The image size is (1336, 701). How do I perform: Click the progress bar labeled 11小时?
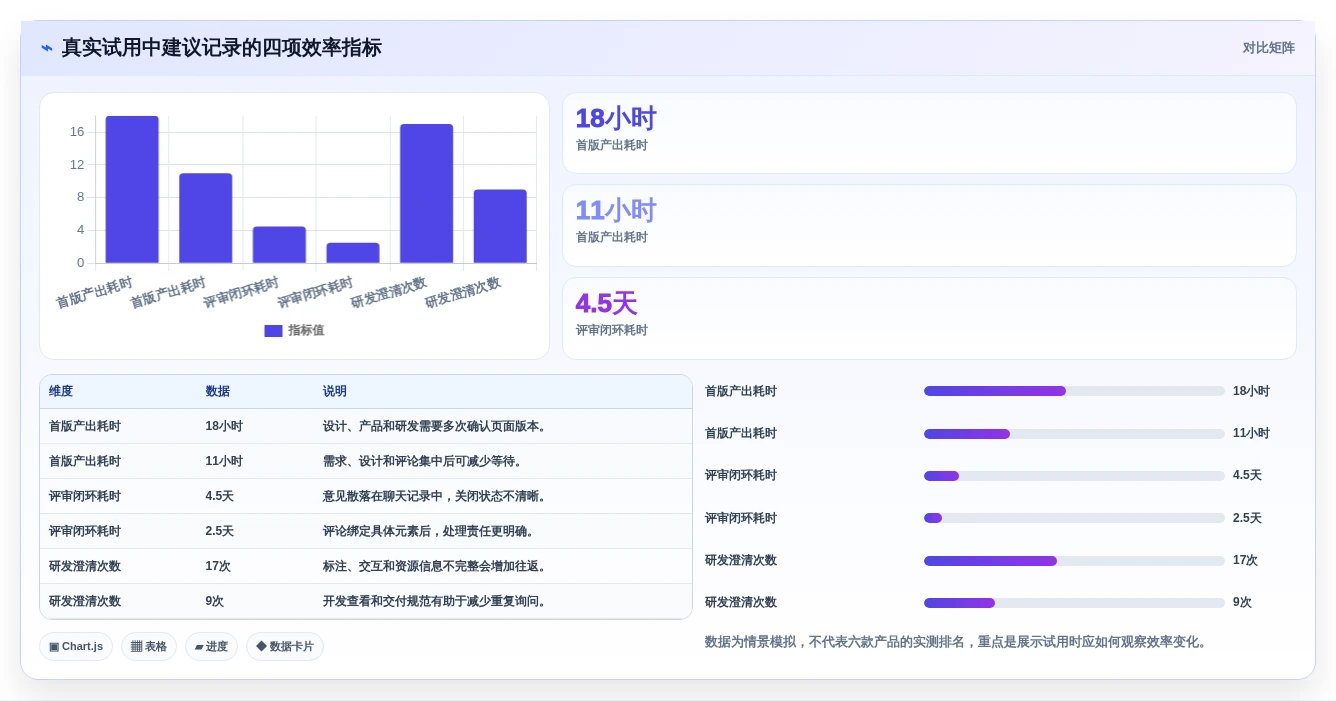click(x=1074, y=434)
